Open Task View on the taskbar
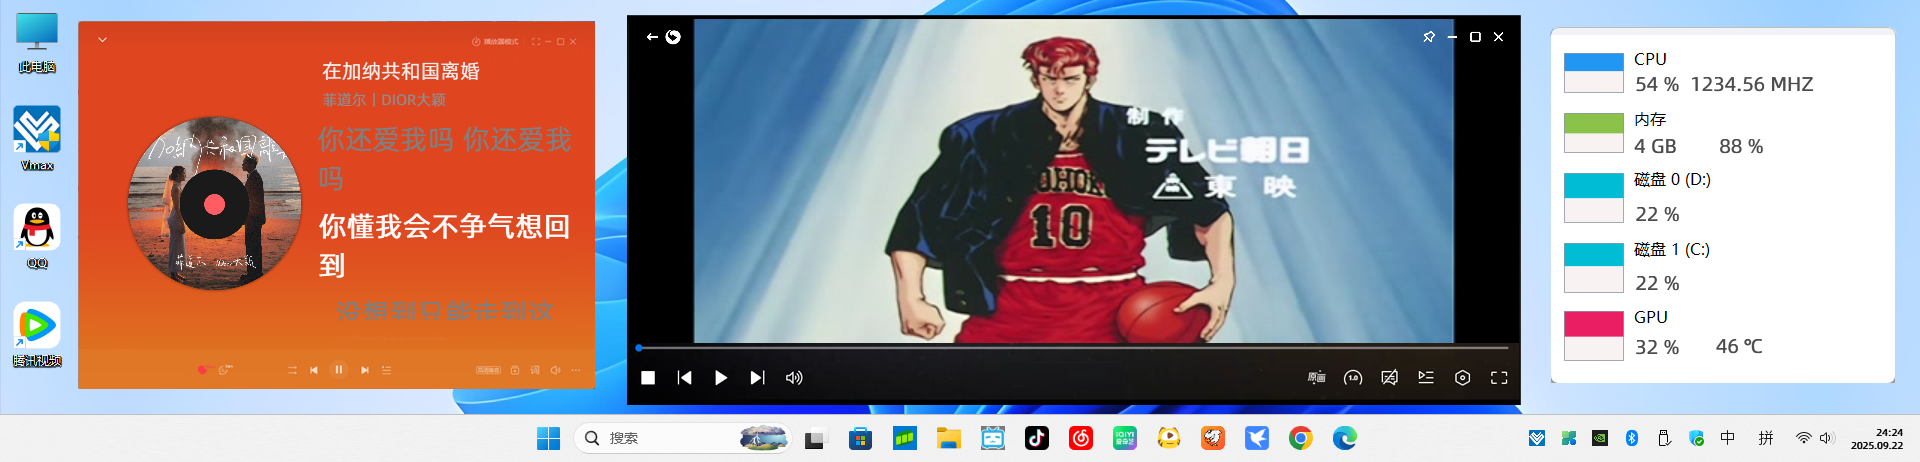This screenshot has width=1920, height=462. tap(816, 438)
